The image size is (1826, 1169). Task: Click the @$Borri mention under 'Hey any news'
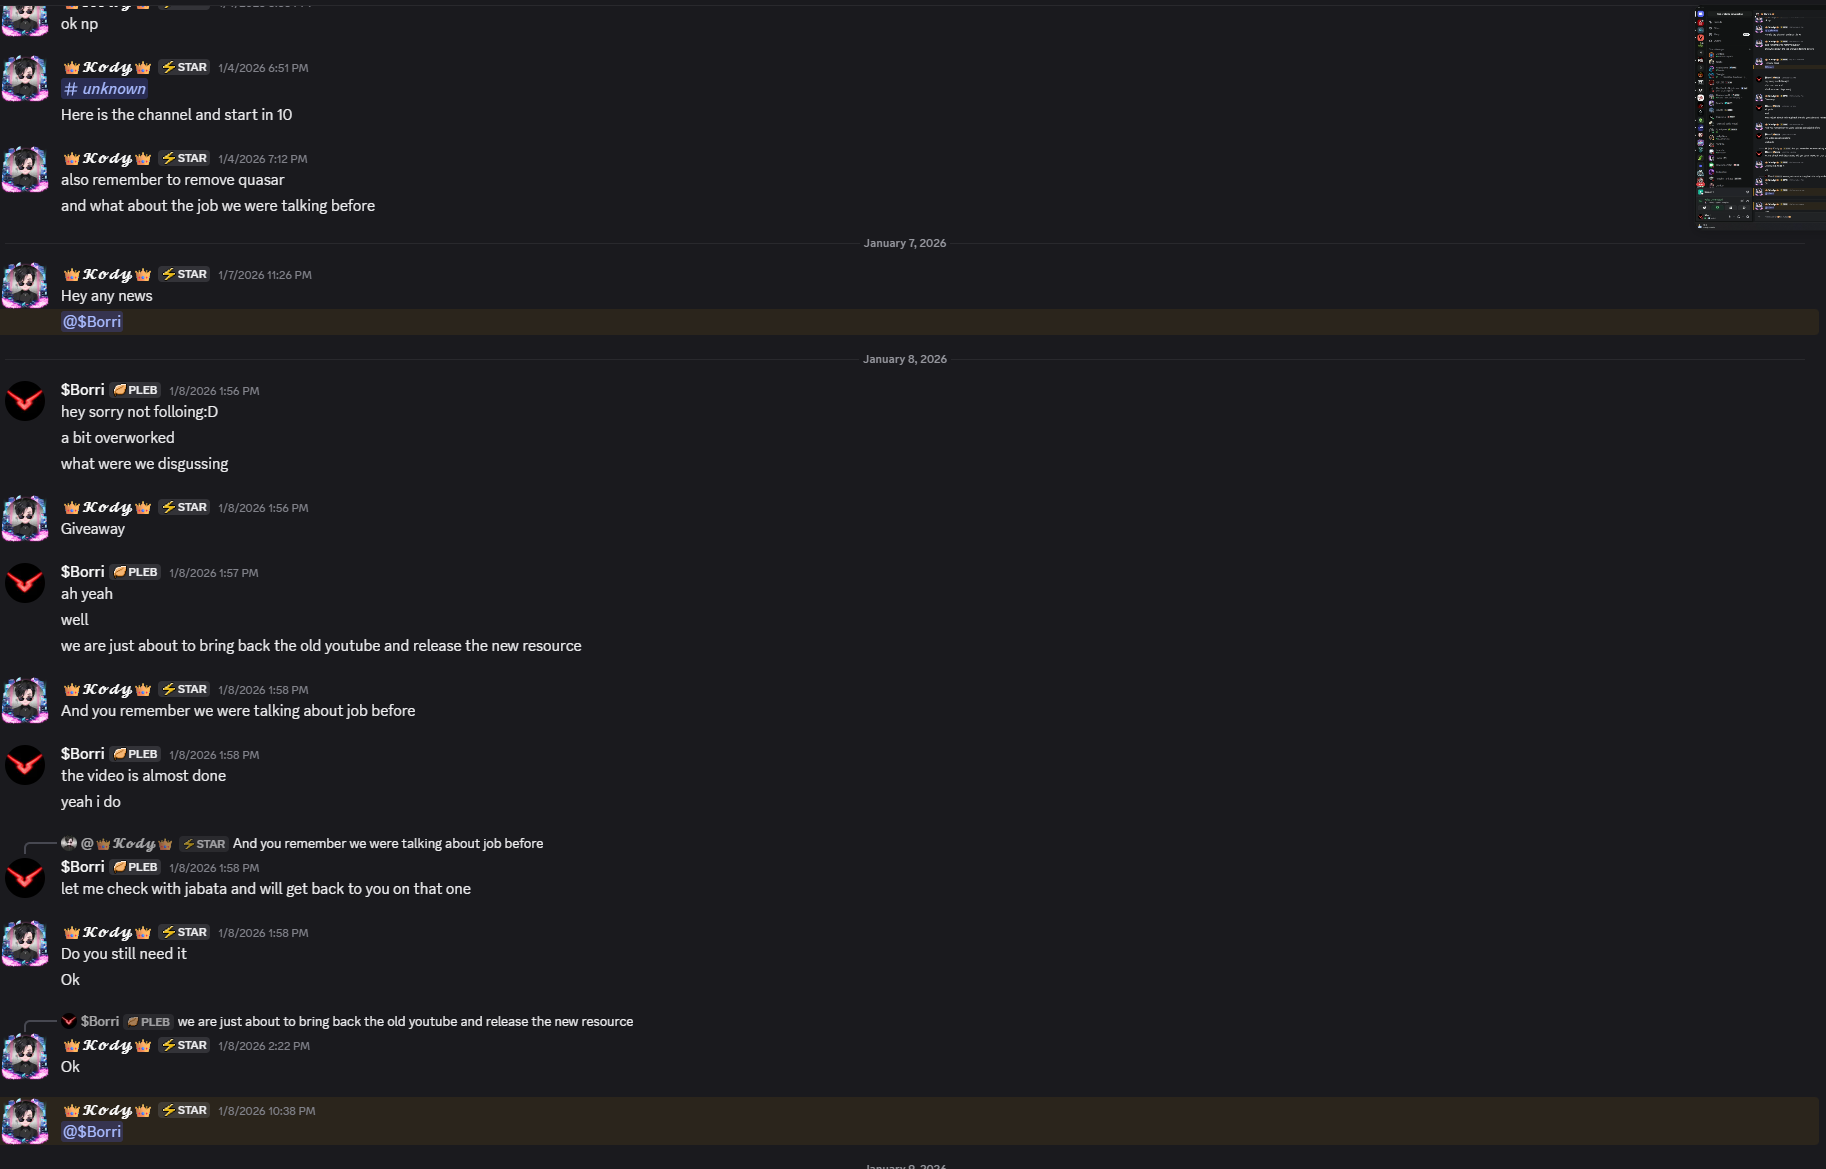pyautogui.click(x=92, y=322)
